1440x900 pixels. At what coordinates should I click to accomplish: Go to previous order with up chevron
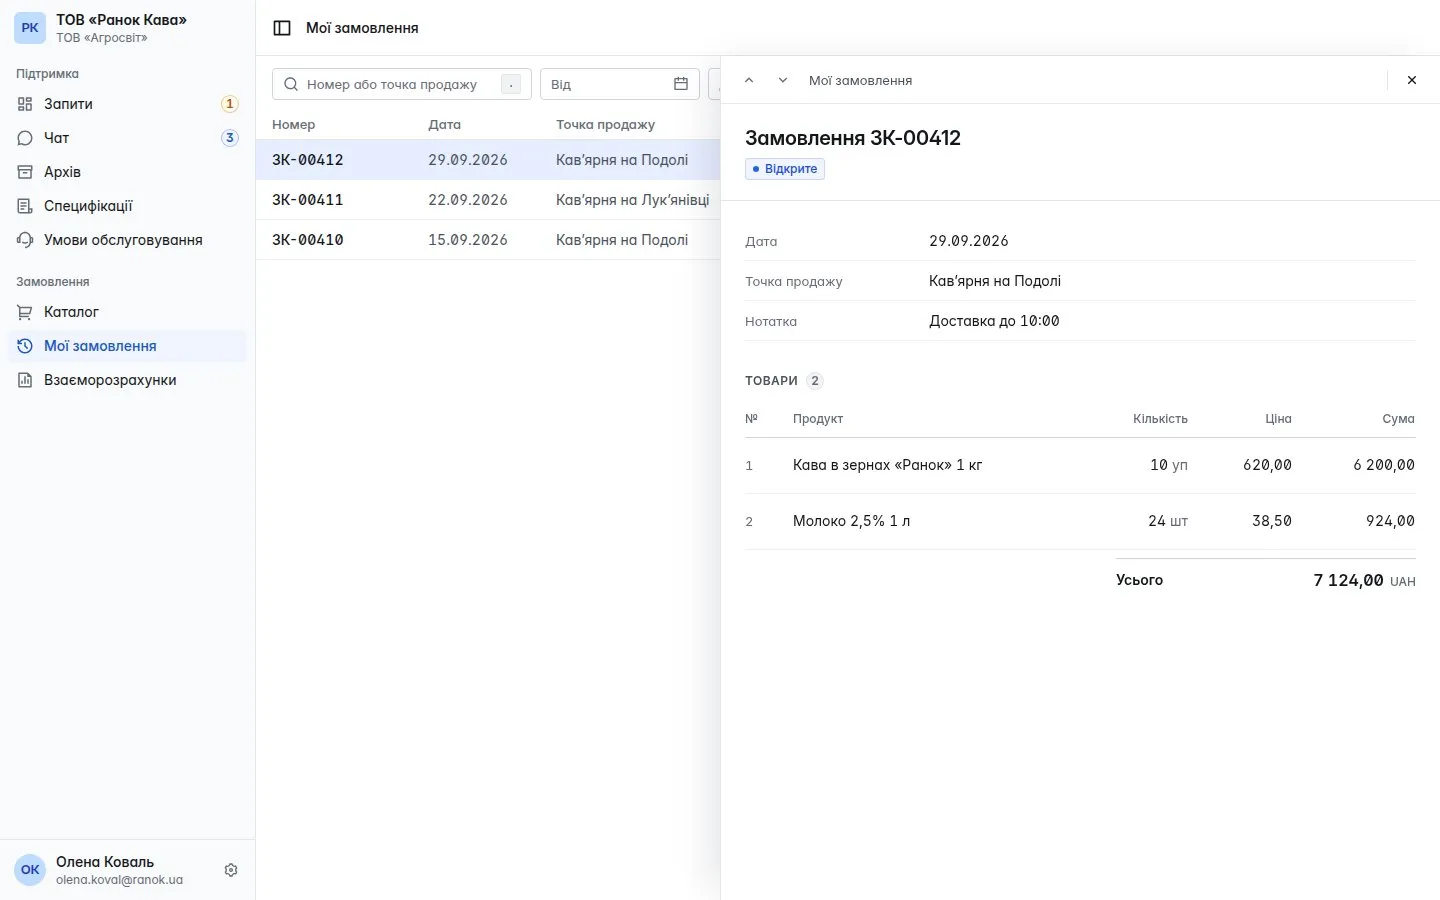[x=749, y=80]
